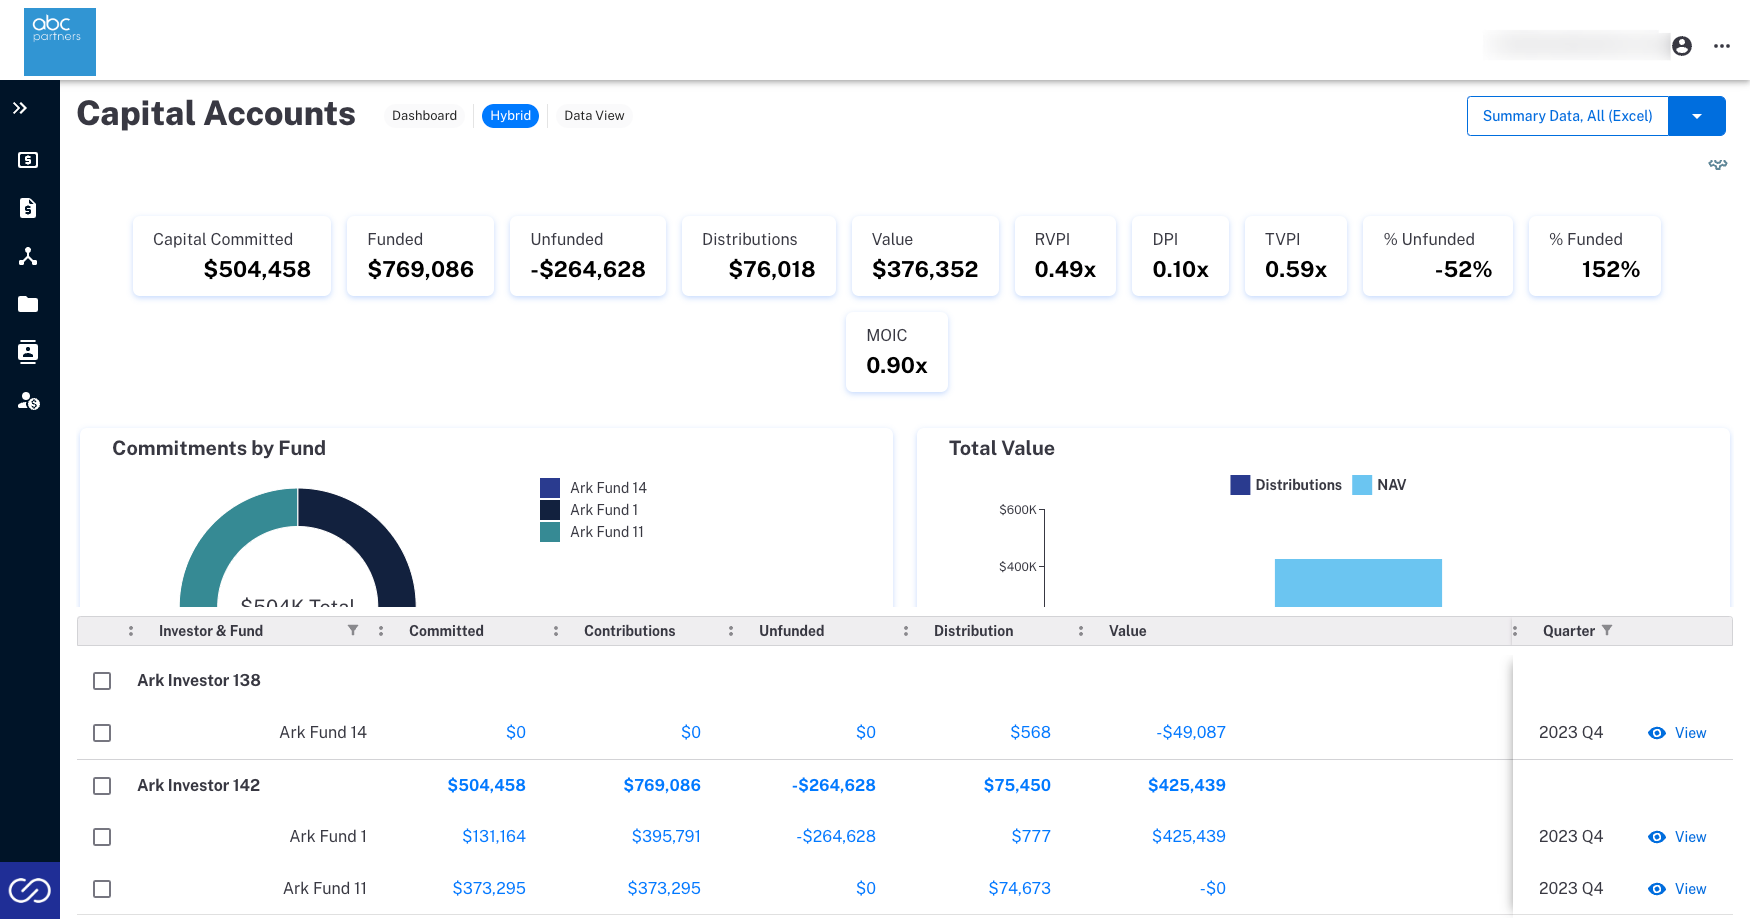1750x919 pixels.
Task: Expand the sidebar with double chevron icon
Action: [x=20, y=108]
